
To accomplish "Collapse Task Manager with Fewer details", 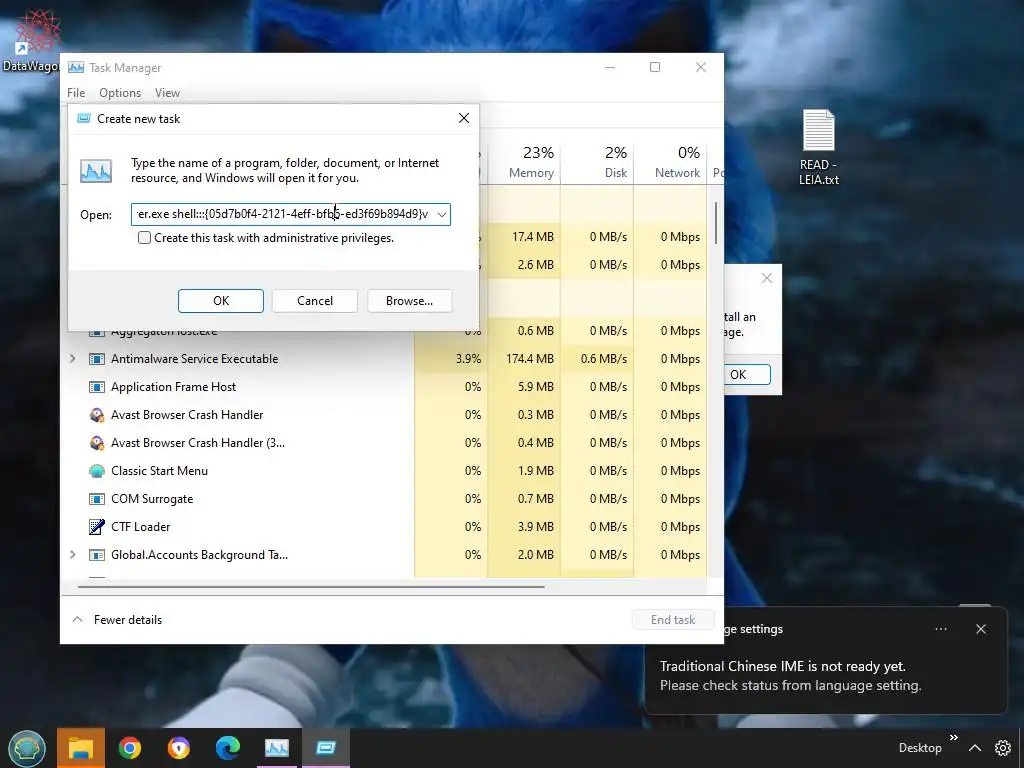I will (118, 619).
